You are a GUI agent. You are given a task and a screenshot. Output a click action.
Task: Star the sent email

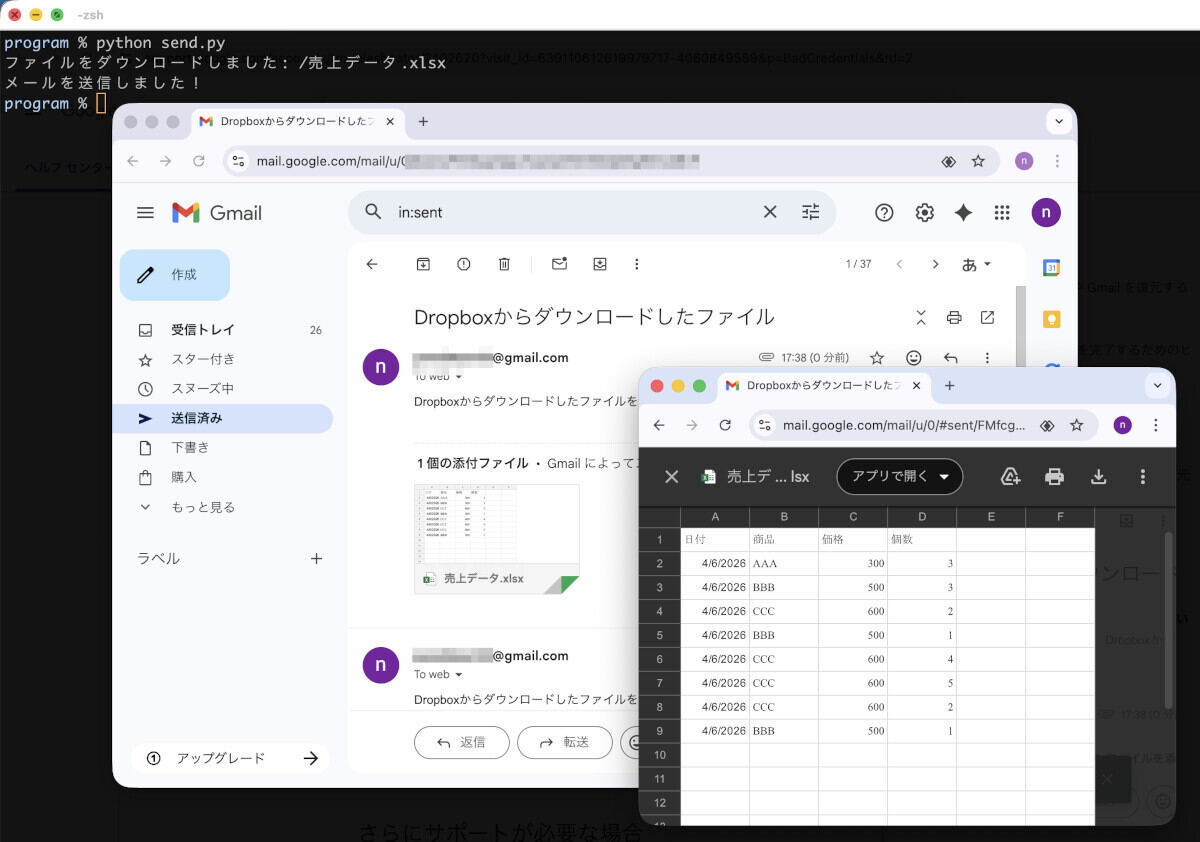click(x=877, y=357)
